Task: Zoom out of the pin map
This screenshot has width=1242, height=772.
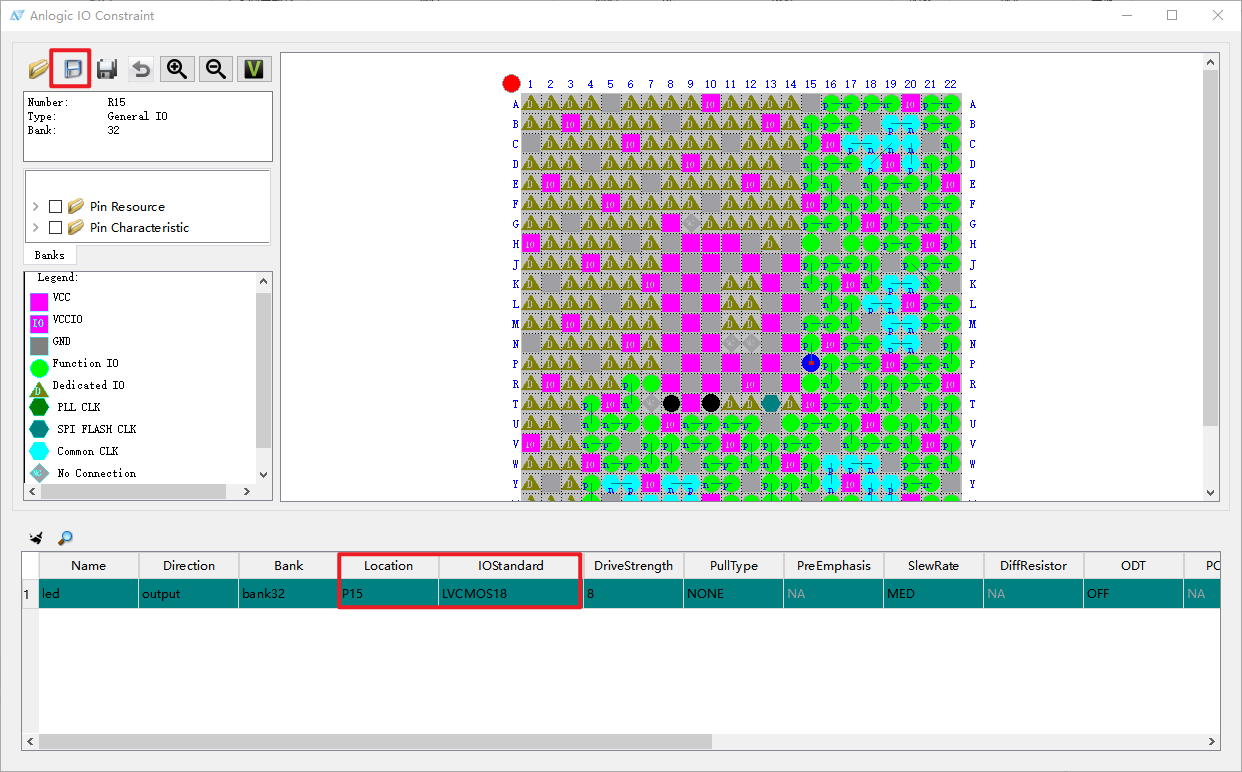Action: (x=215, y=68)
